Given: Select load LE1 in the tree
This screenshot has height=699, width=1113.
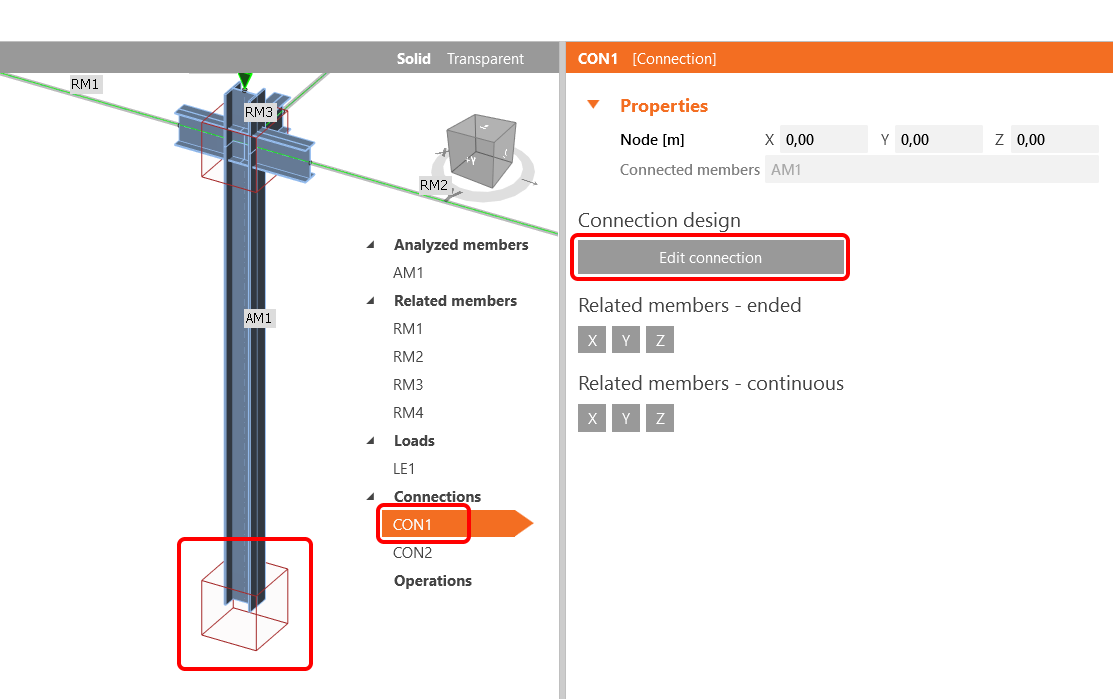Looking at the screenshot, I should click(x=404, y=468).
